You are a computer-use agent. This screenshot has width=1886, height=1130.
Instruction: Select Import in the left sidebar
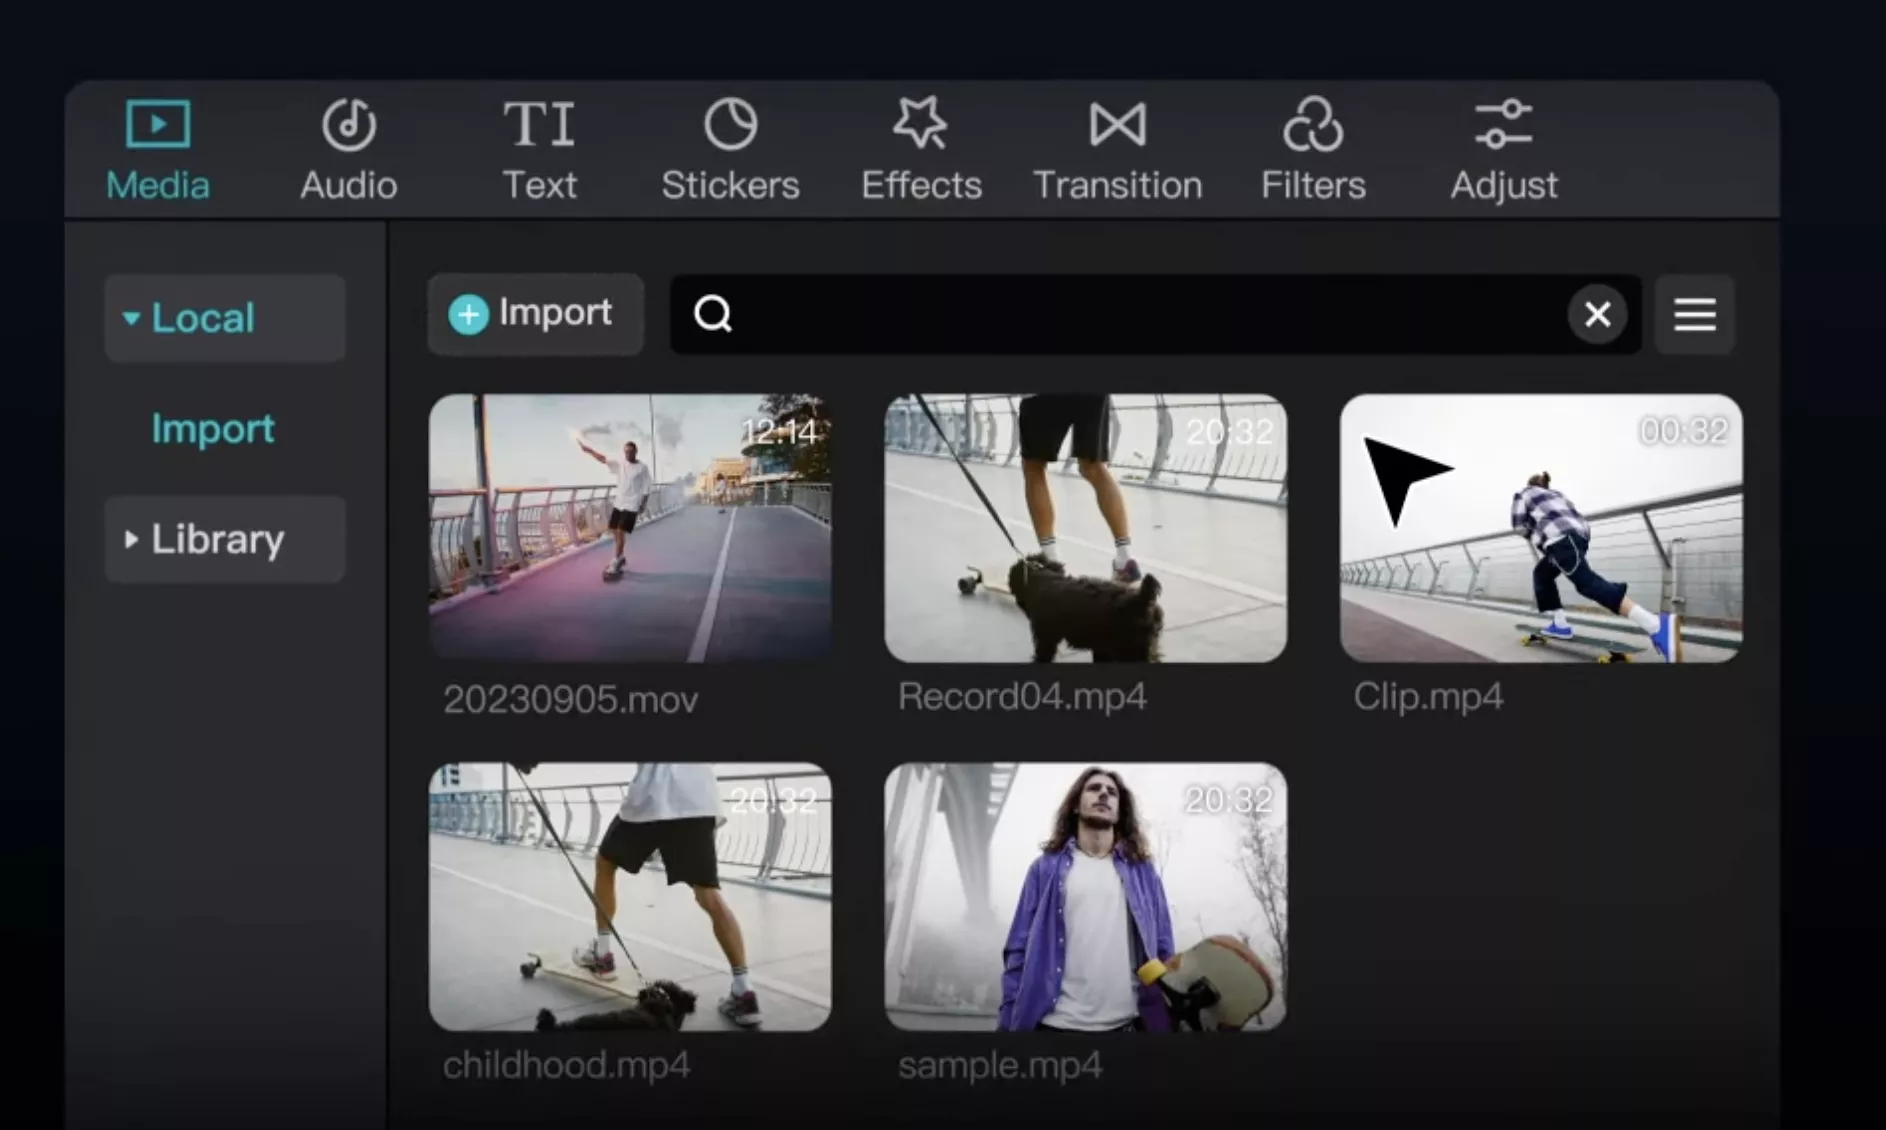(x=212, y=429)
